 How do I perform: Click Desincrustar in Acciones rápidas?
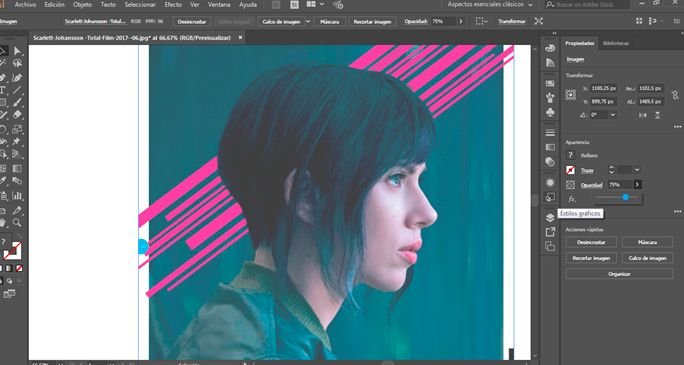click(x=591, y=242)
